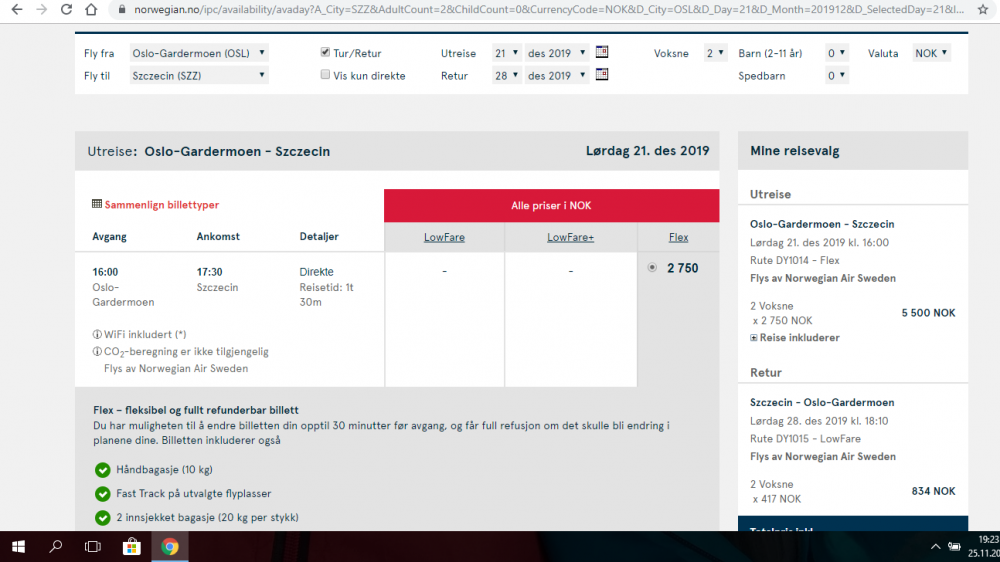This screenshot has width=1000, height=562.
Task: Click the 5 500 NOK outbound total
Action: pos(929,313)
